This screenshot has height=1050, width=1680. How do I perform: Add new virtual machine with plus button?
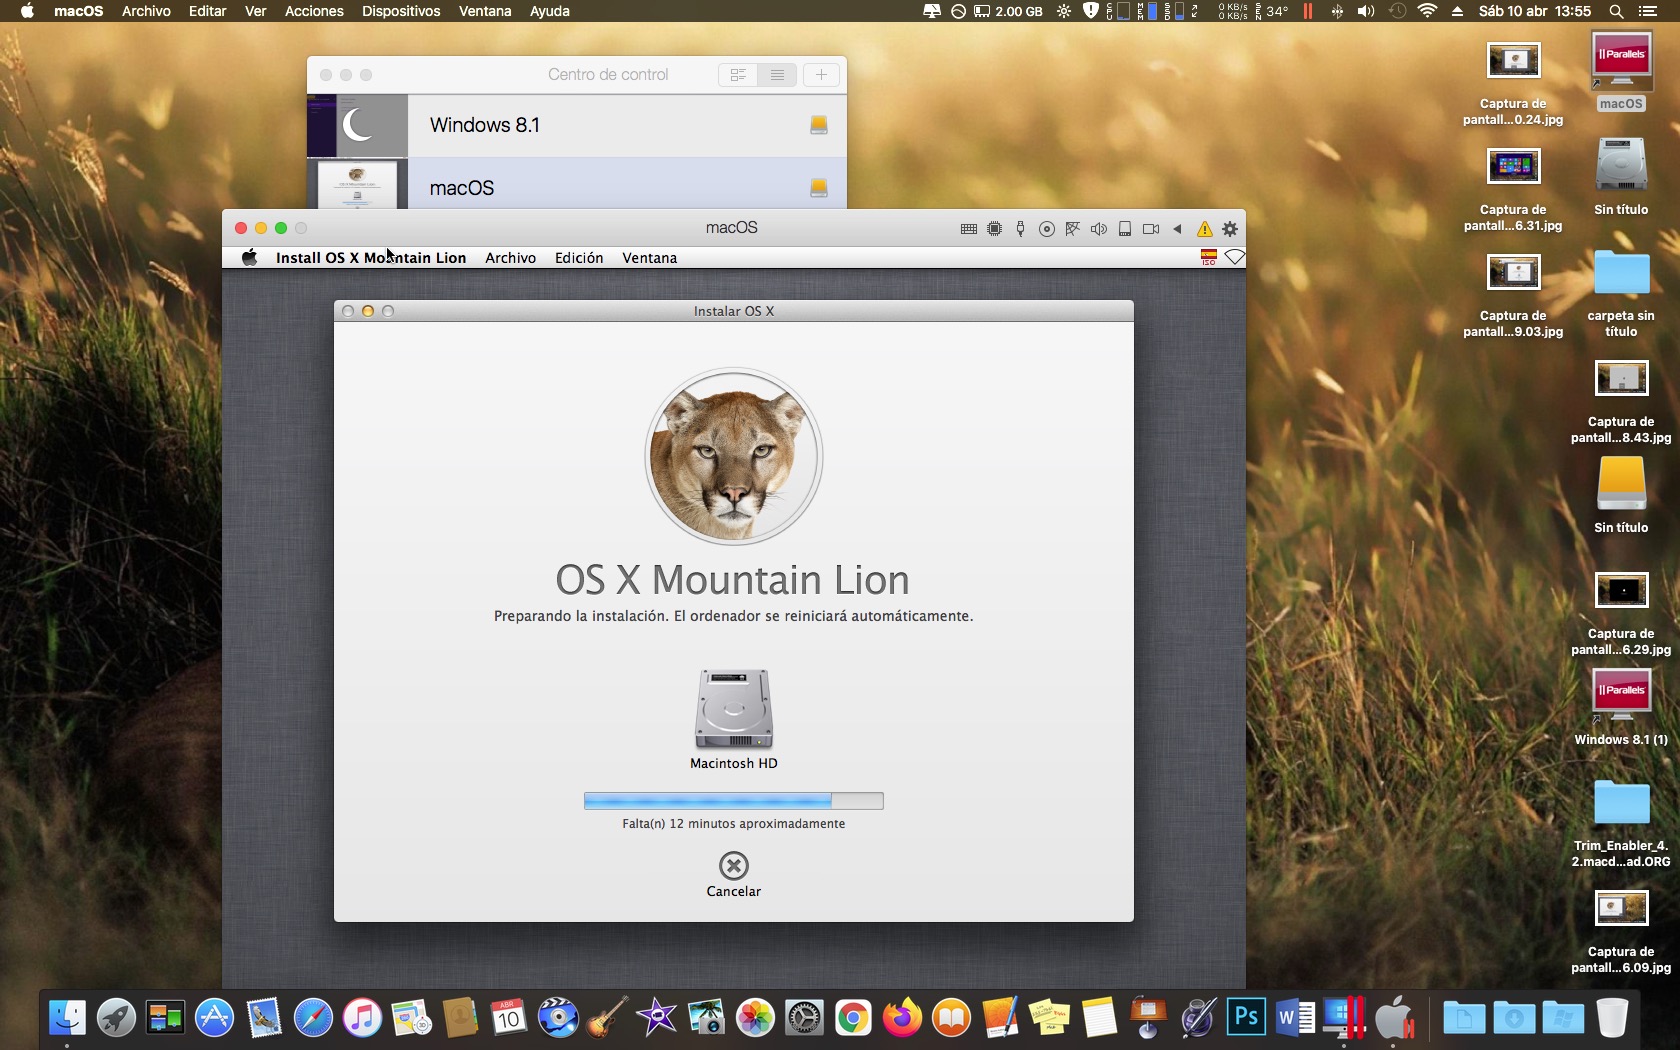[821, 75]
